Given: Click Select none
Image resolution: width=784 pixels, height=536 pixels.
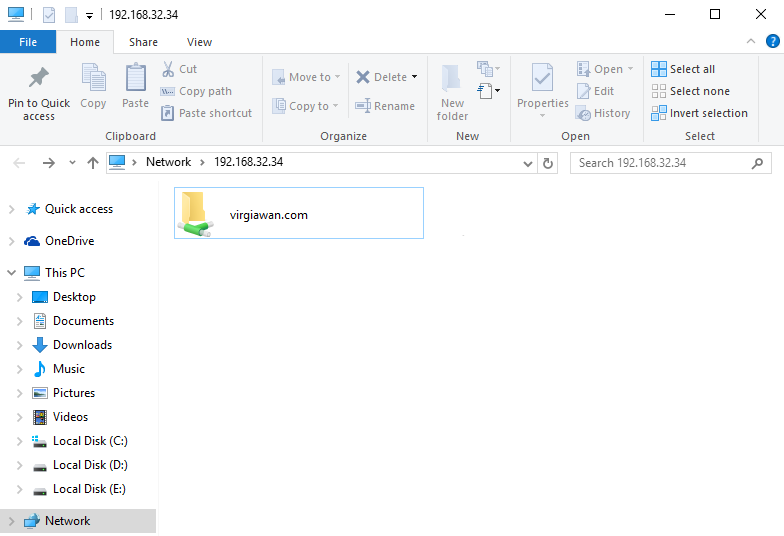Looking at the screenshot, I should point(690,91).
